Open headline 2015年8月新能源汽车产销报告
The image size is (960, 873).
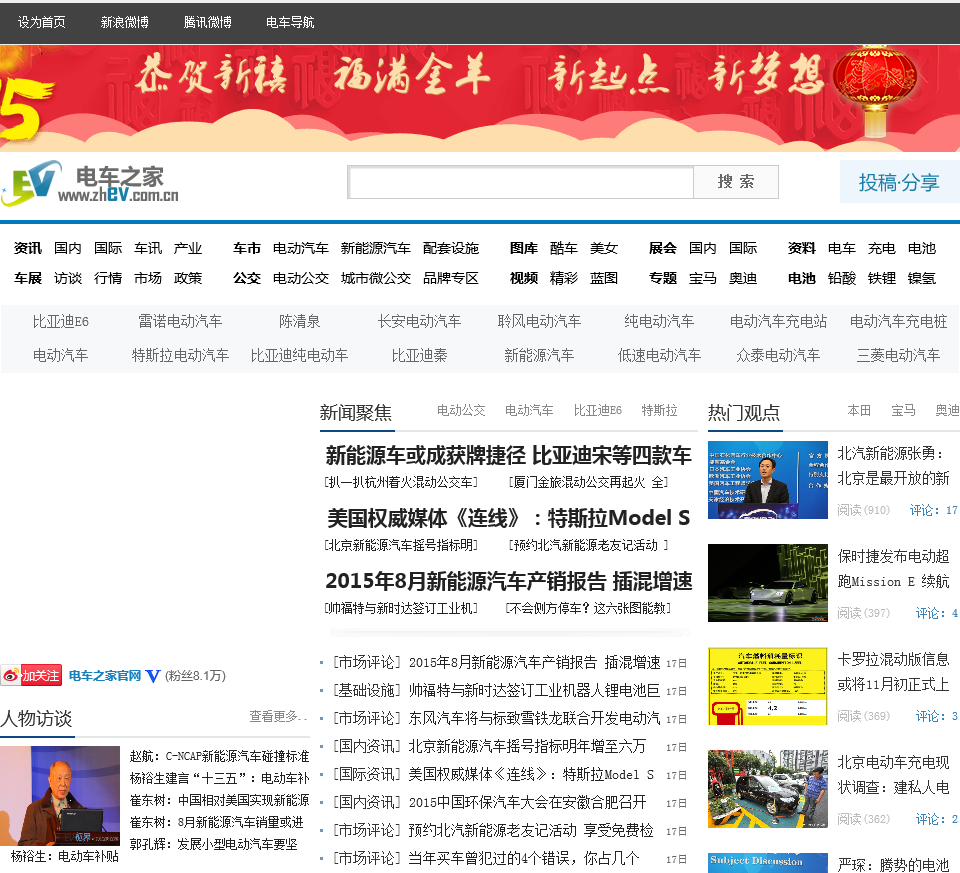(x=508, y=581)
